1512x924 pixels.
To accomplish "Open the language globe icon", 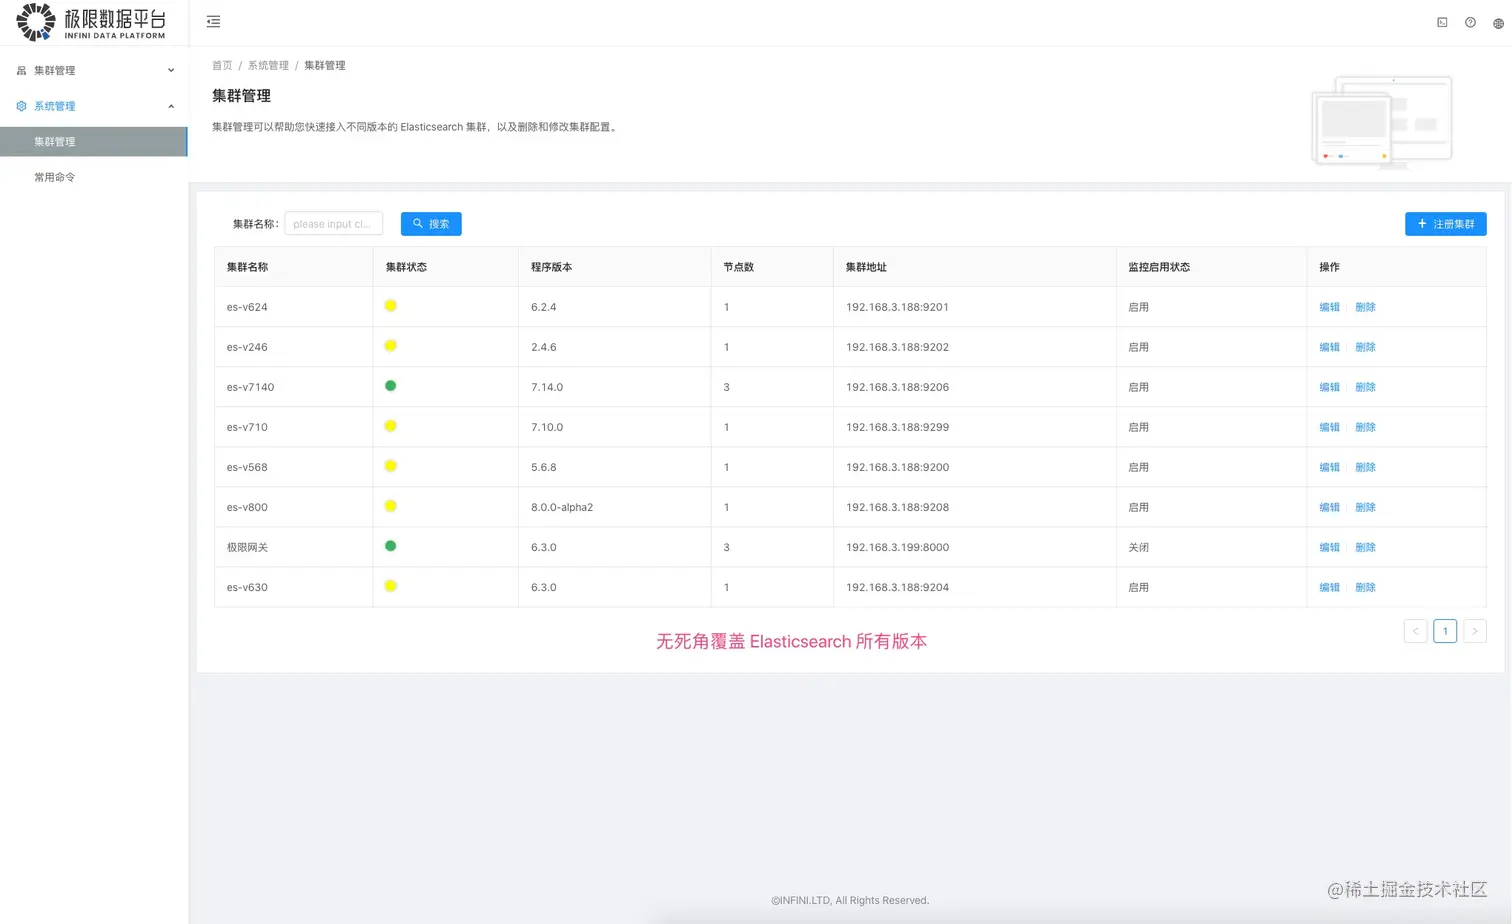I will pyautogui.click(x=1498, y=23).
